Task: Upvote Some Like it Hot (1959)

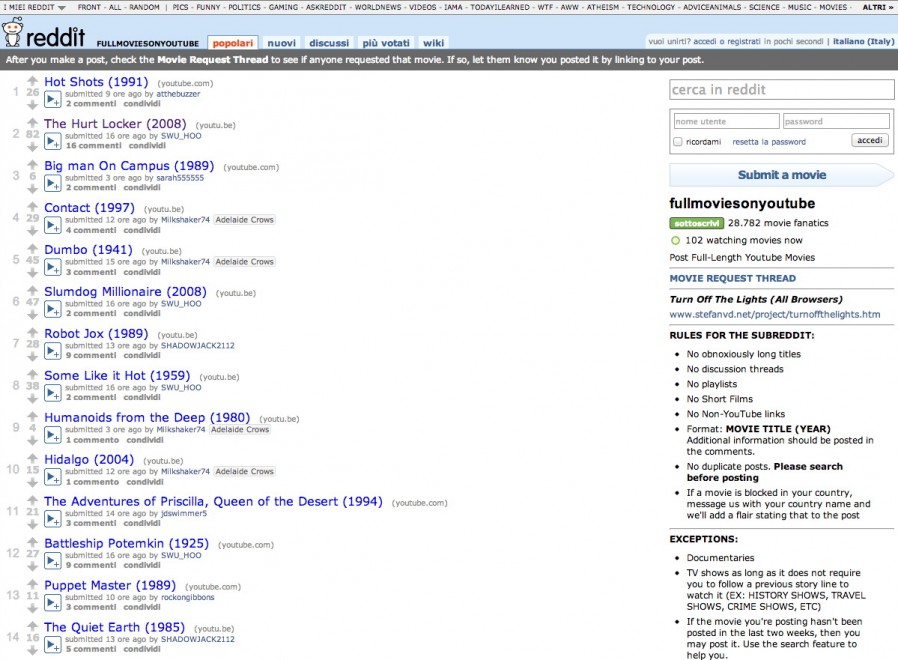Action: click(x=33, y=374)
